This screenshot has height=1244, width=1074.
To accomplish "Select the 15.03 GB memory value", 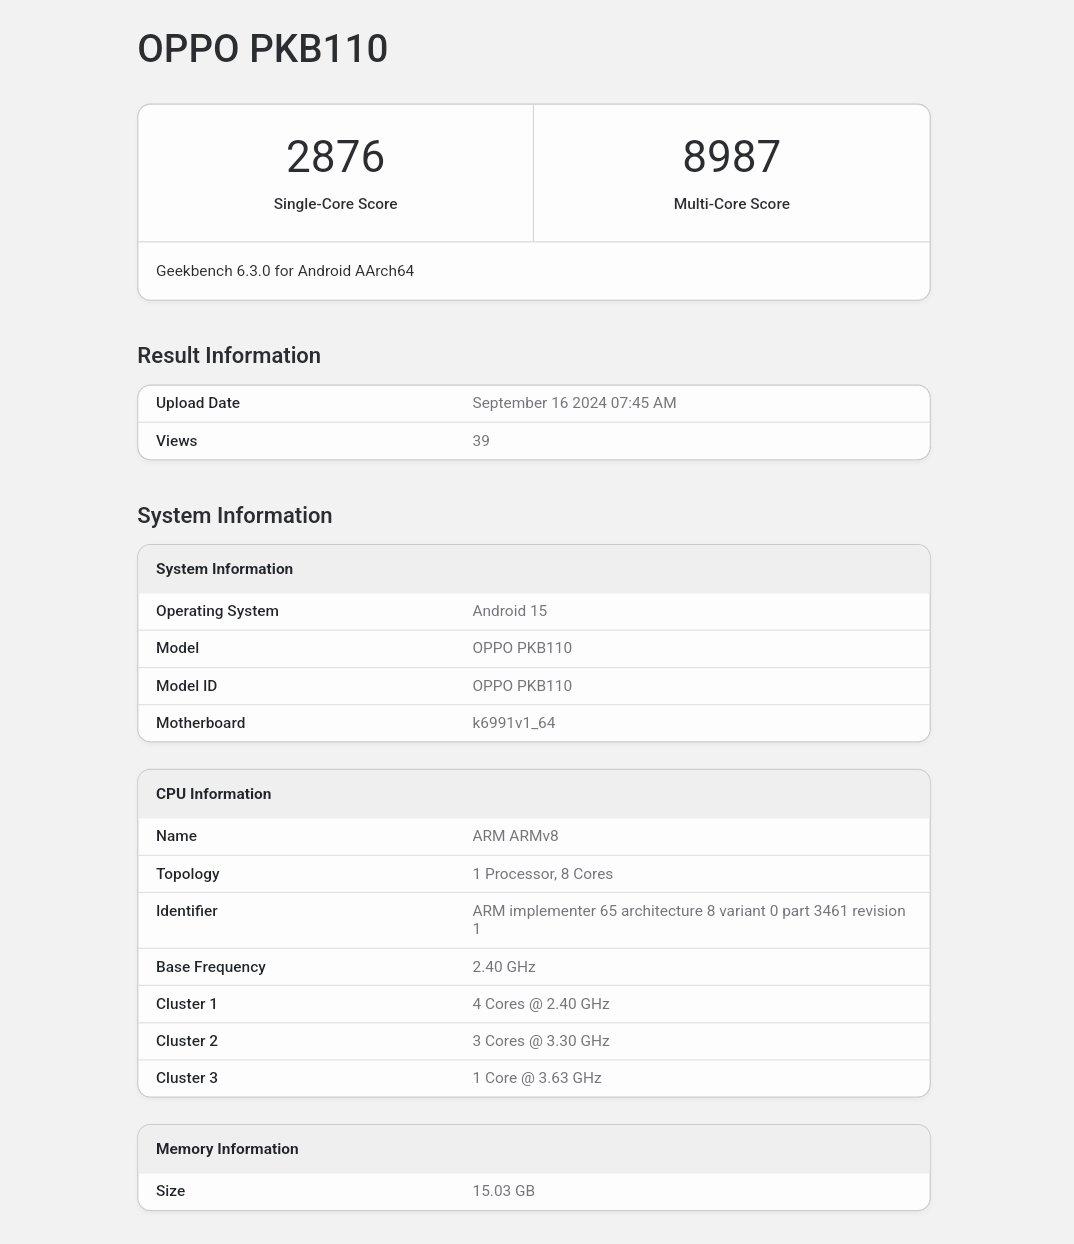I will pos(503,1191).
